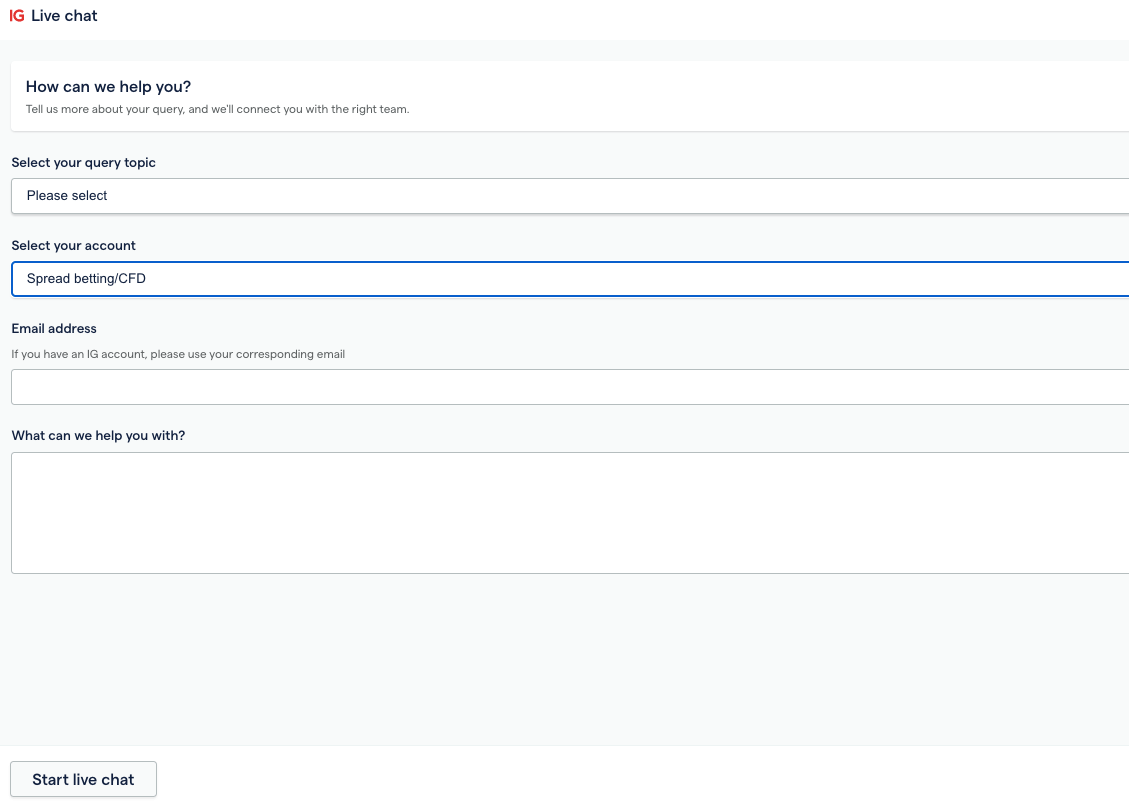Click the 'What can we help you with?' label
Viewport: 1129px width, 802px height.
(98, 436)
